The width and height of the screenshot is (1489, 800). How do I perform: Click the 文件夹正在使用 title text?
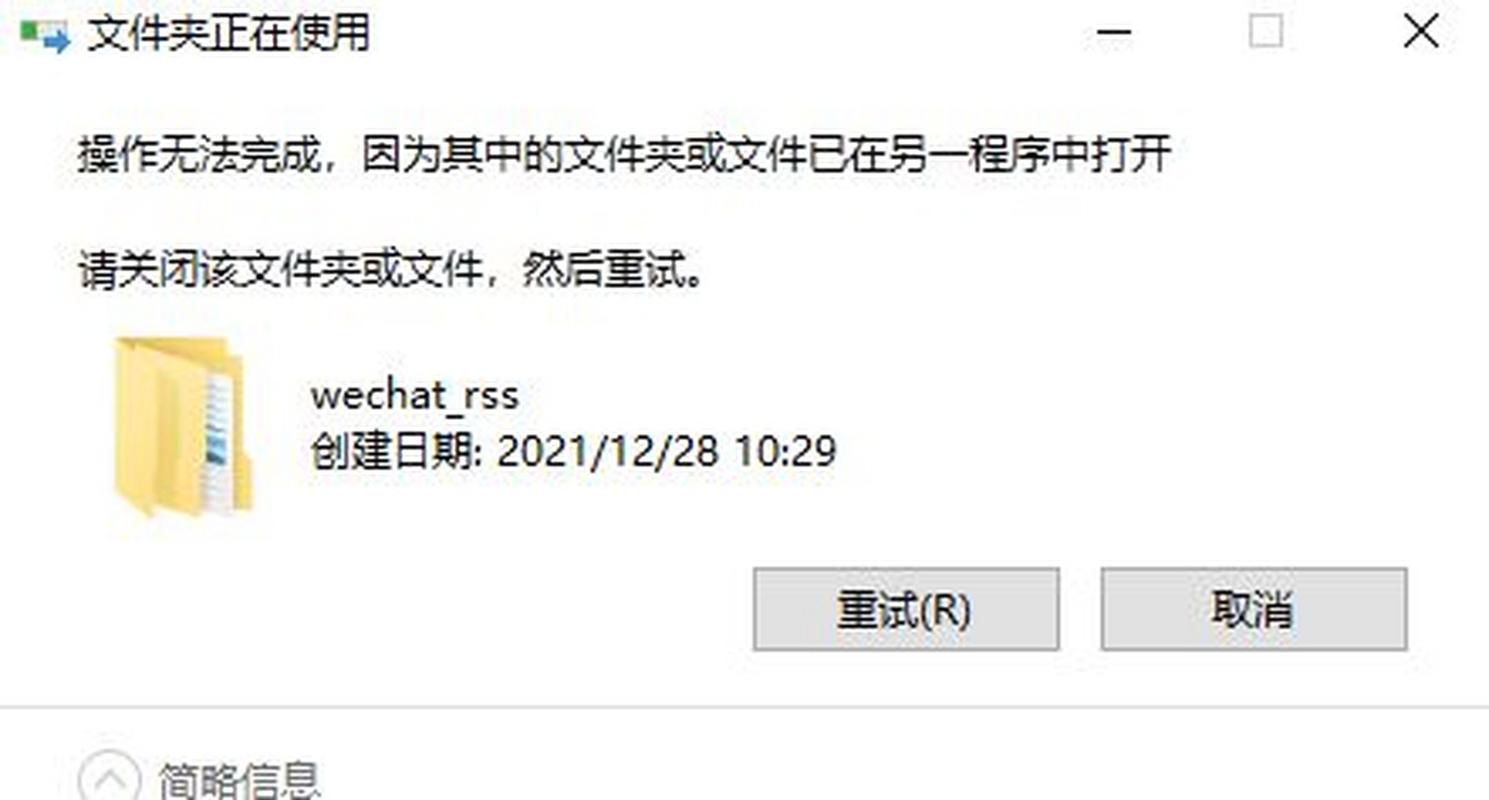click(x=229, y=35)
